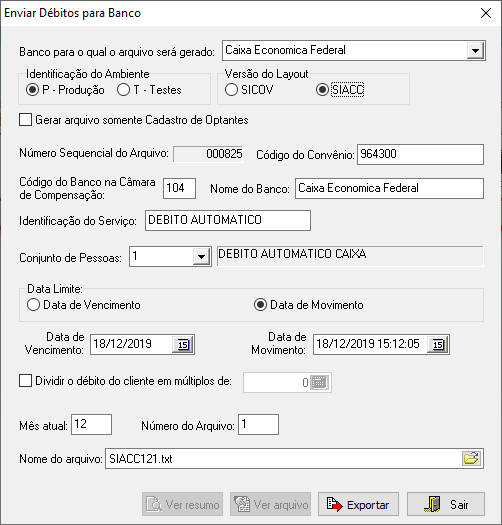Click the Identificação do Serviço text field
Screen dimensions: 502x525
click(228, 220)
